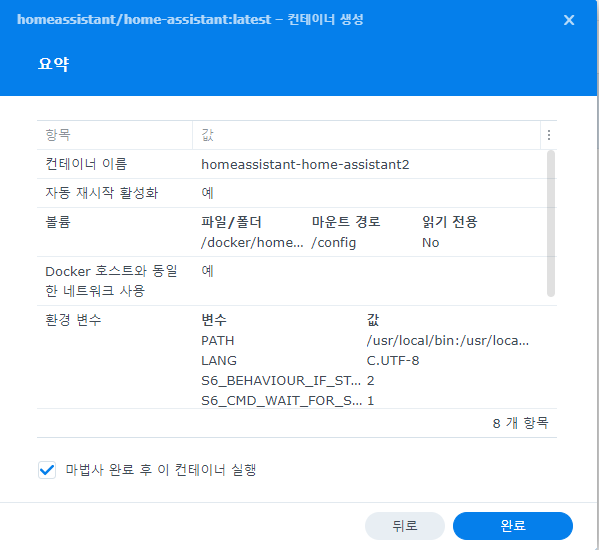Select the 자동 재시작 활성화 row
This screenshot has height=550, width=599.
[x=297, y=193]
